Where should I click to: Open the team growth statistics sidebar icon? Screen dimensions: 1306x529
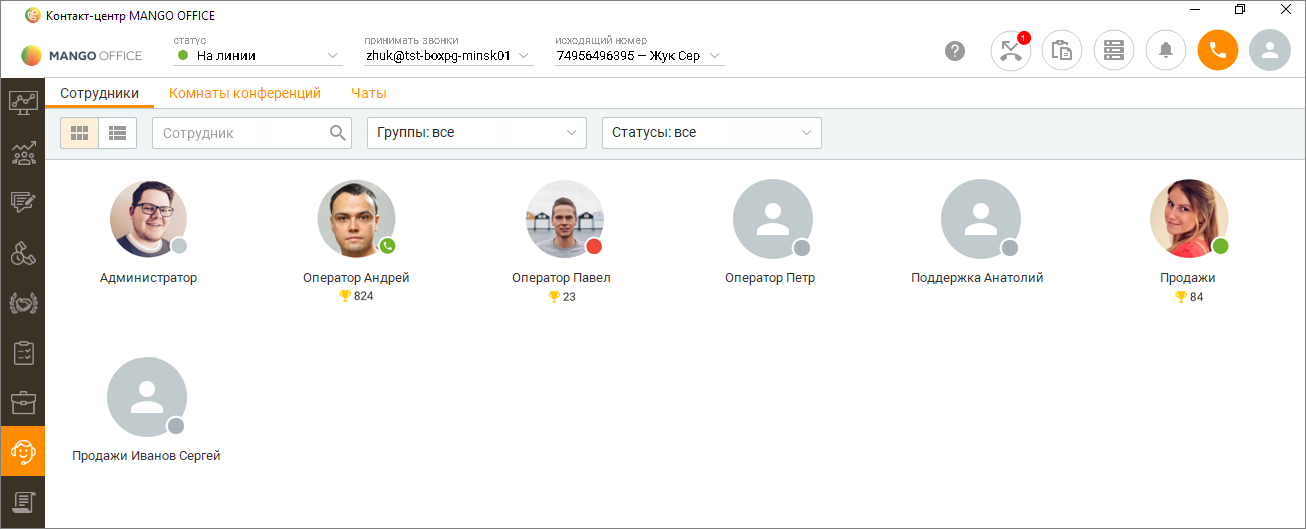22,152
